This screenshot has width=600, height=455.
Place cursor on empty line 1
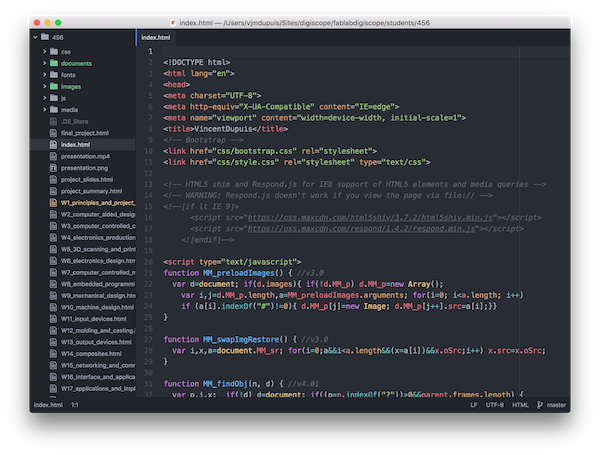click(366, 51)
